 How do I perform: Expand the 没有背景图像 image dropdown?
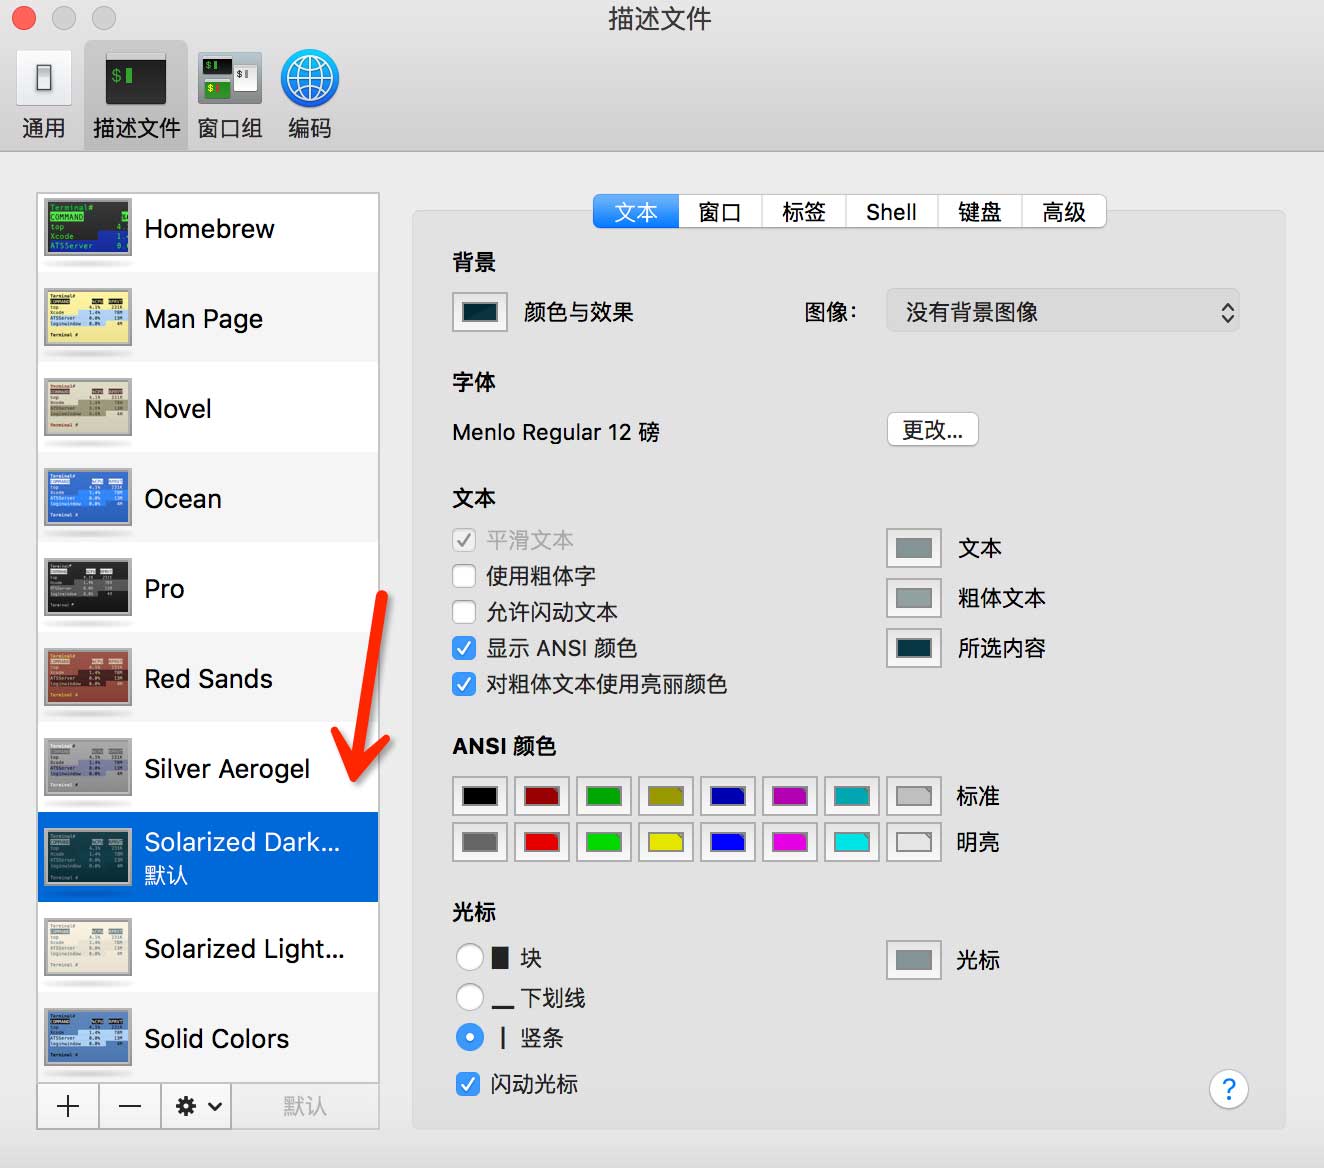[x=1062, y=312]
